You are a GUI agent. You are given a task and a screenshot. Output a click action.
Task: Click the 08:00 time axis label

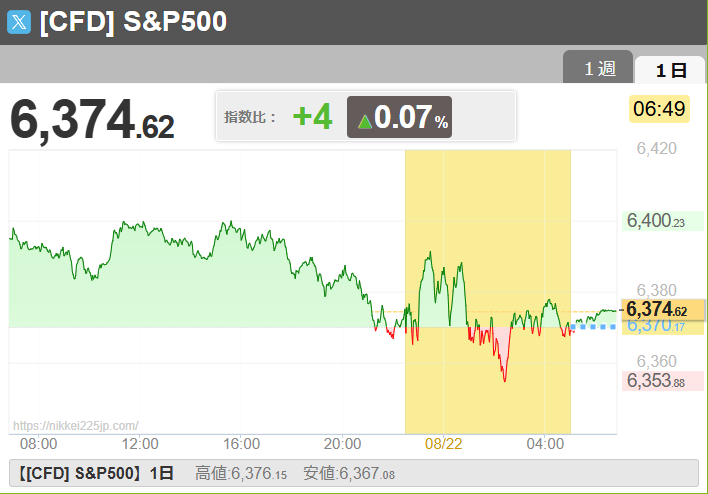(x=38, y=444)
